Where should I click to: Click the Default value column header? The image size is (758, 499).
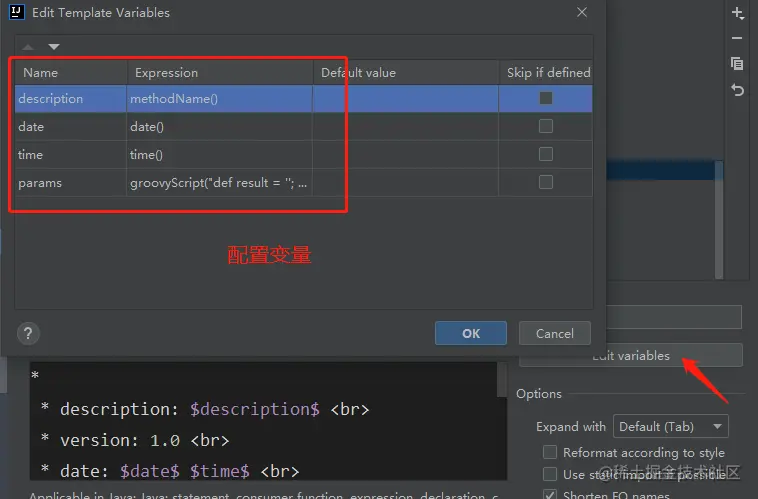[406, 73]
